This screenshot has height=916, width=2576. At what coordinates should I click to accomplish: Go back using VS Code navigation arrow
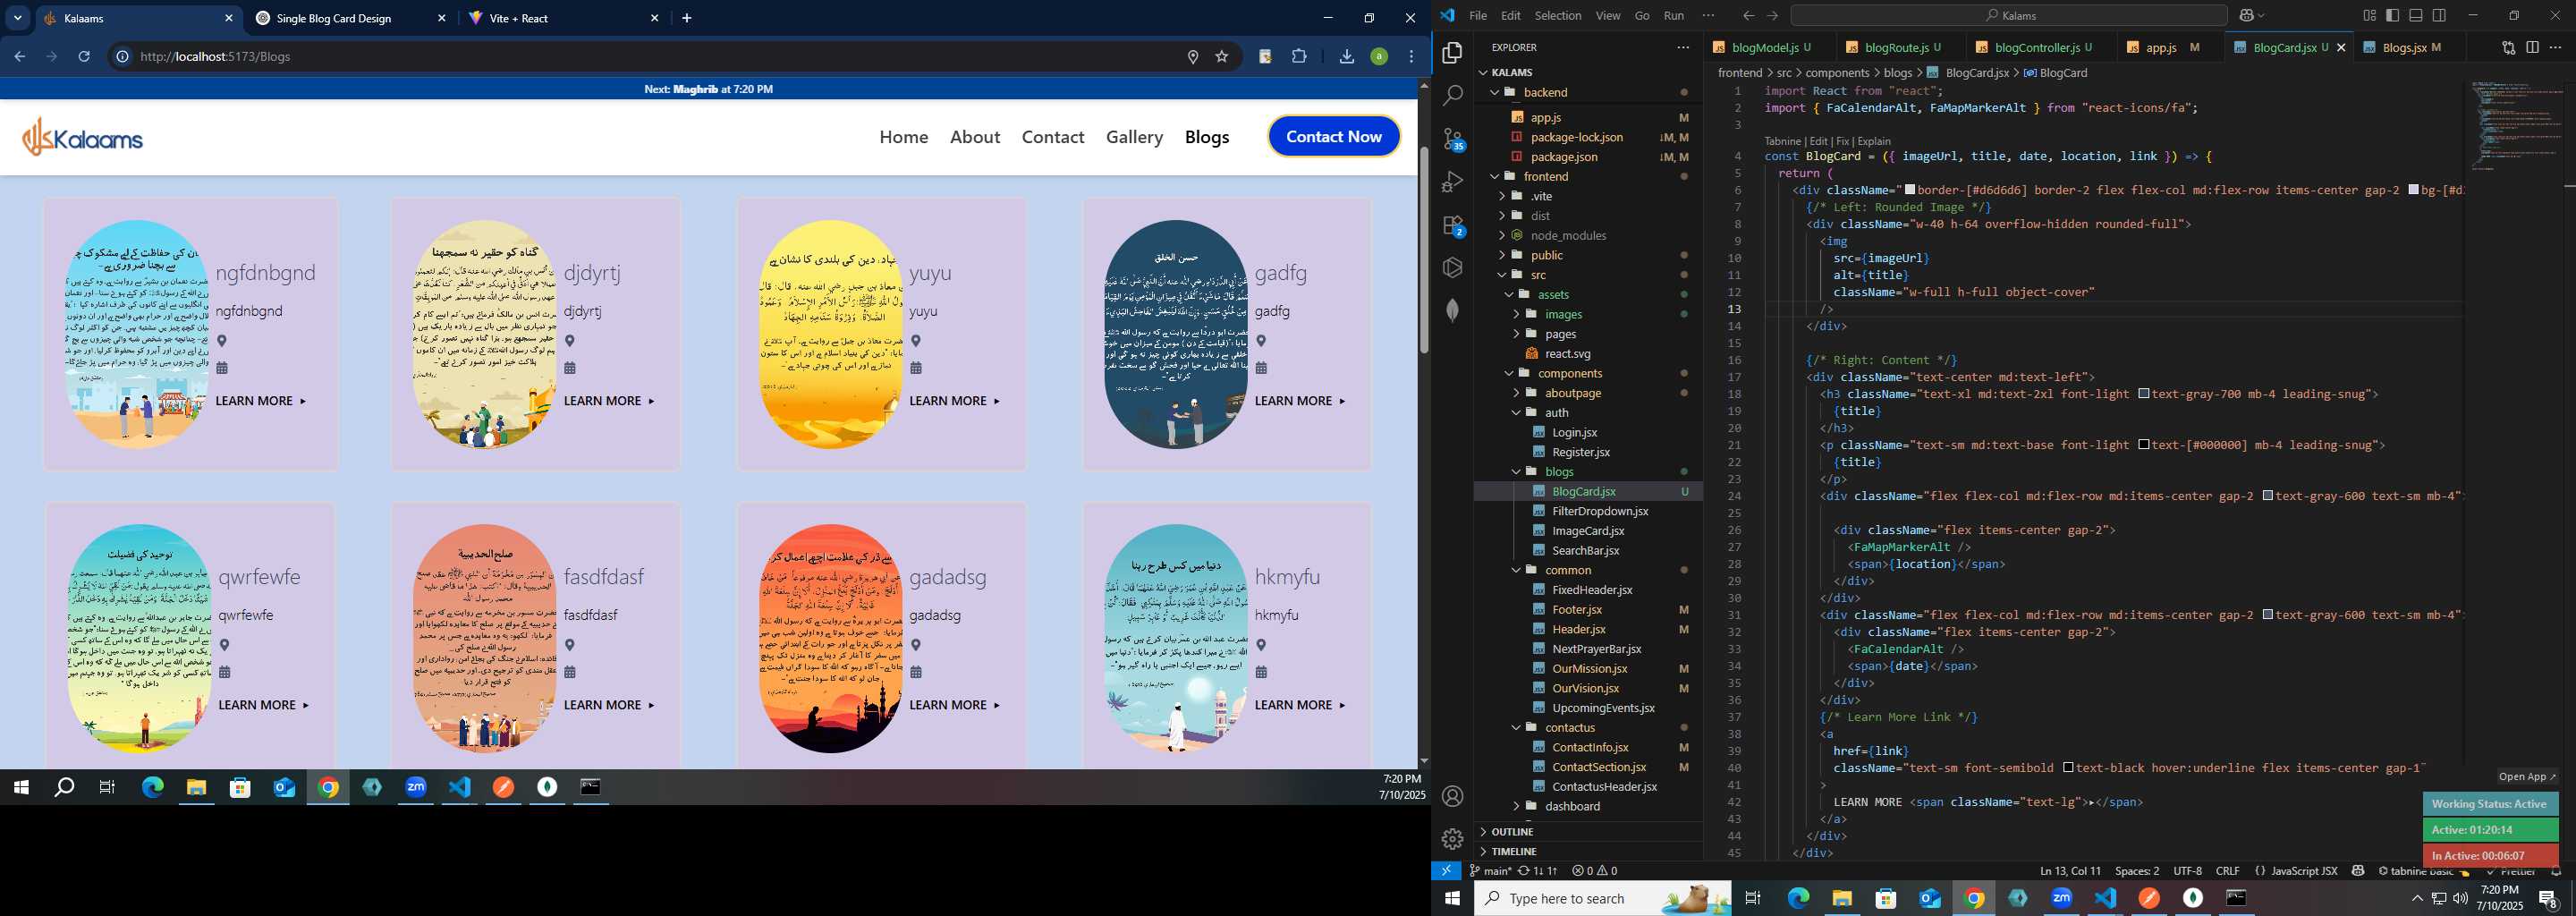(1748, 15)
